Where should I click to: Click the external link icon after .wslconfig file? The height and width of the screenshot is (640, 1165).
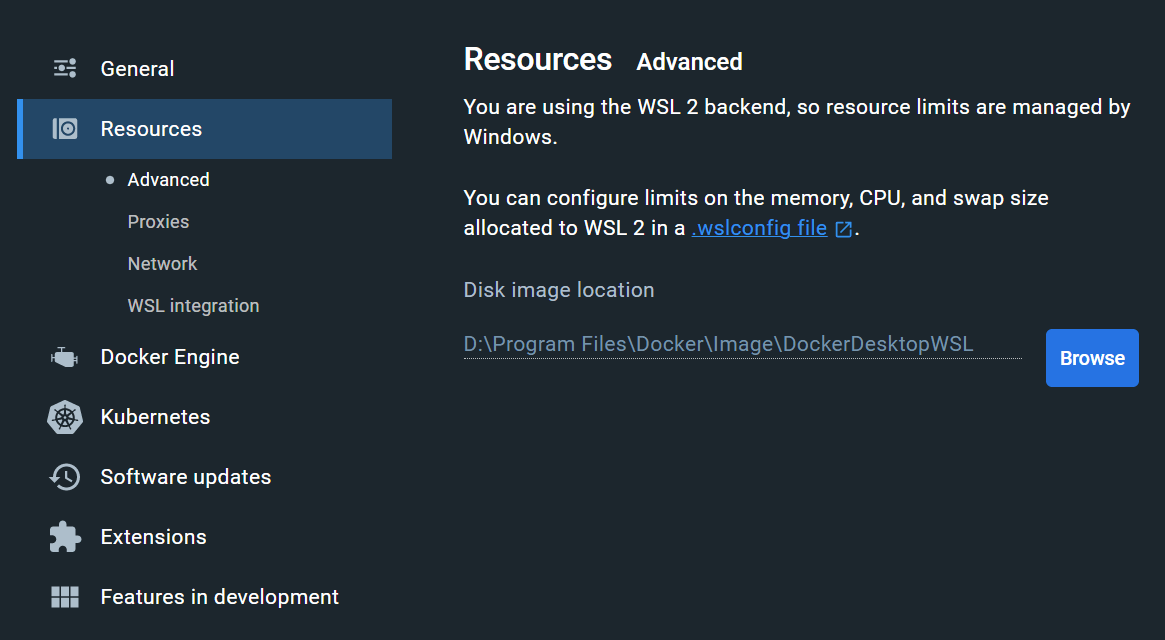click(843, 229)
